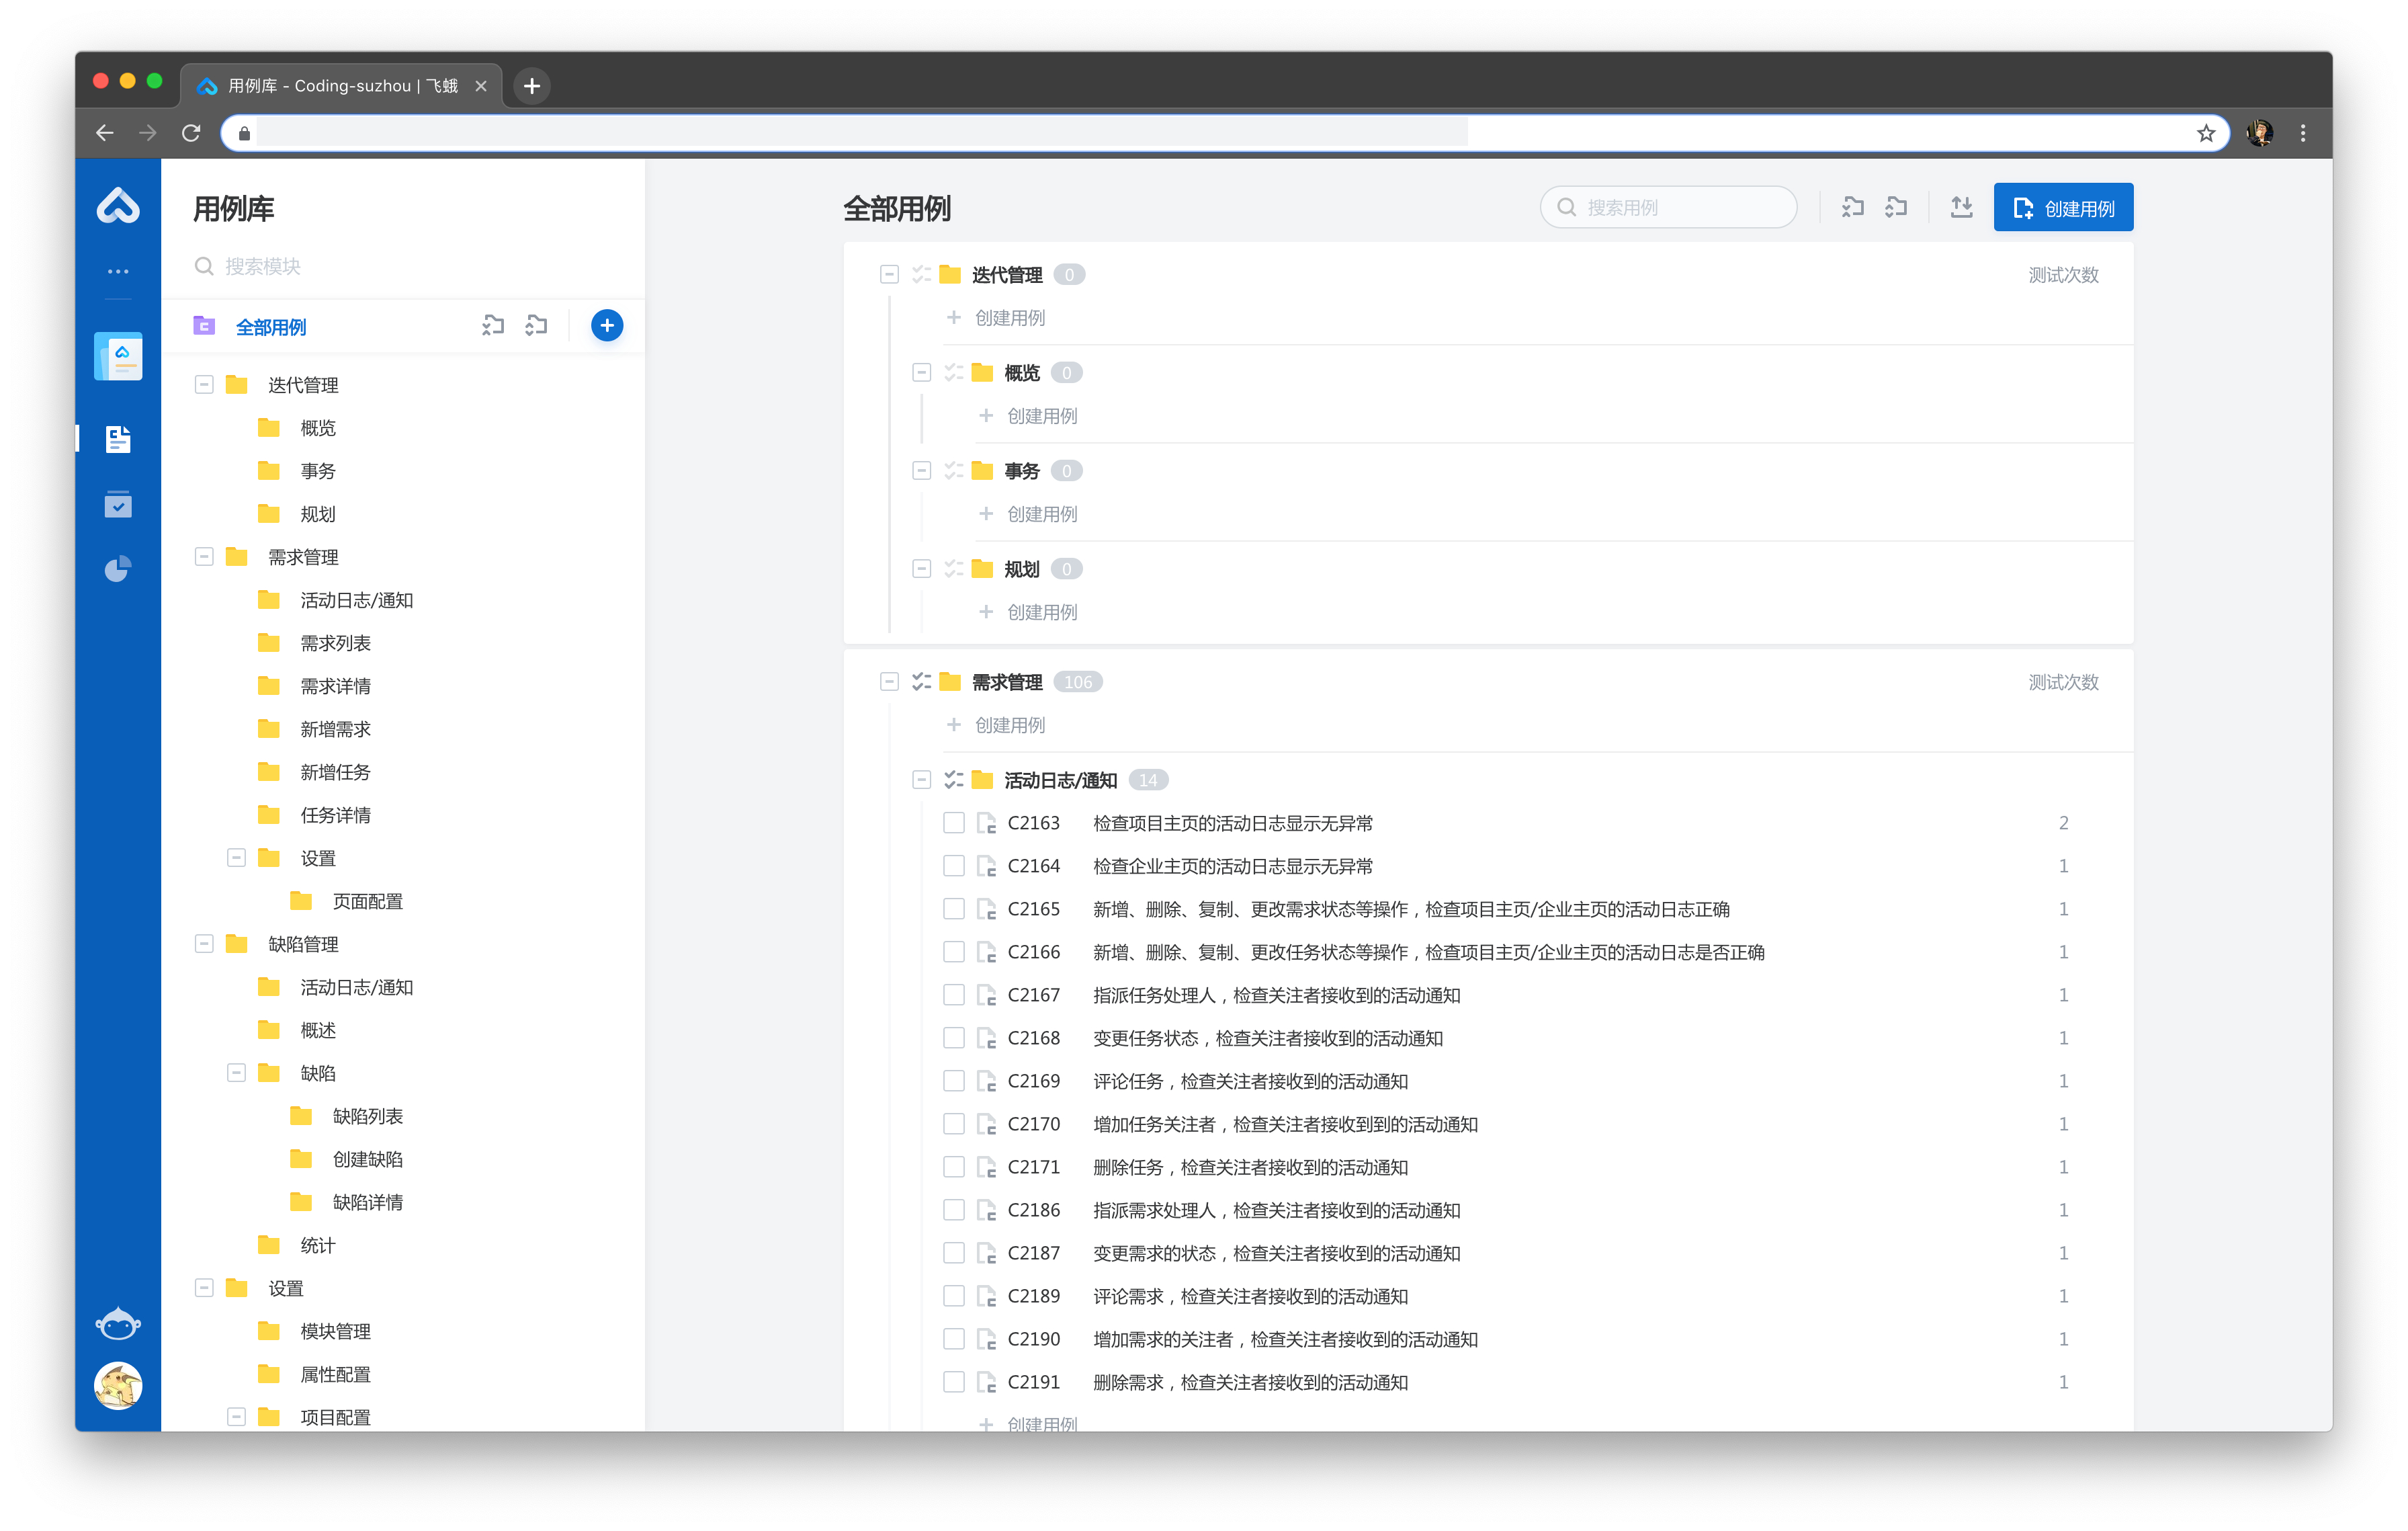Open the pie chart reports sidebar icon
This screenshot has height=1531, width=2408.
click(x=118, y=569)
